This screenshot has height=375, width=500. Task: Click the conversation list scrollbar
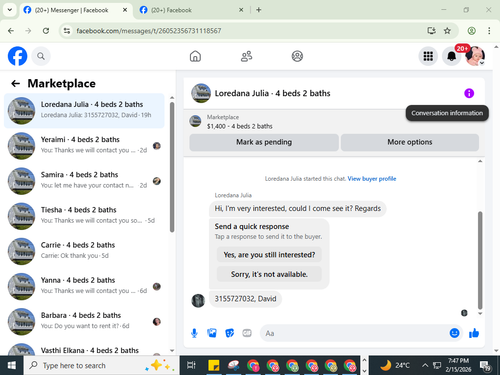pyautogui.click(x=172, y=167)
